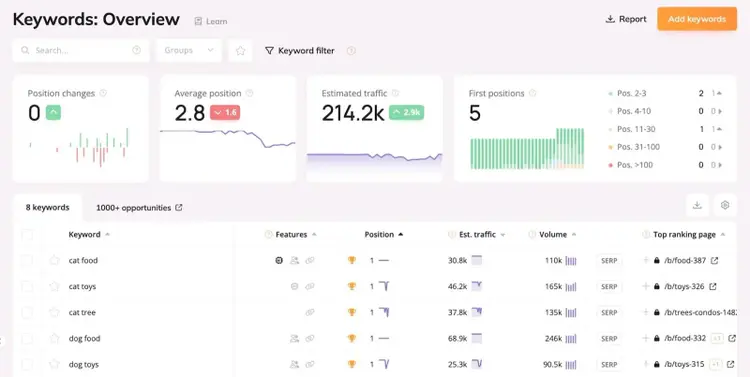
Task: Click the dog toys keyword text
Action: click(x=84, y=365)
